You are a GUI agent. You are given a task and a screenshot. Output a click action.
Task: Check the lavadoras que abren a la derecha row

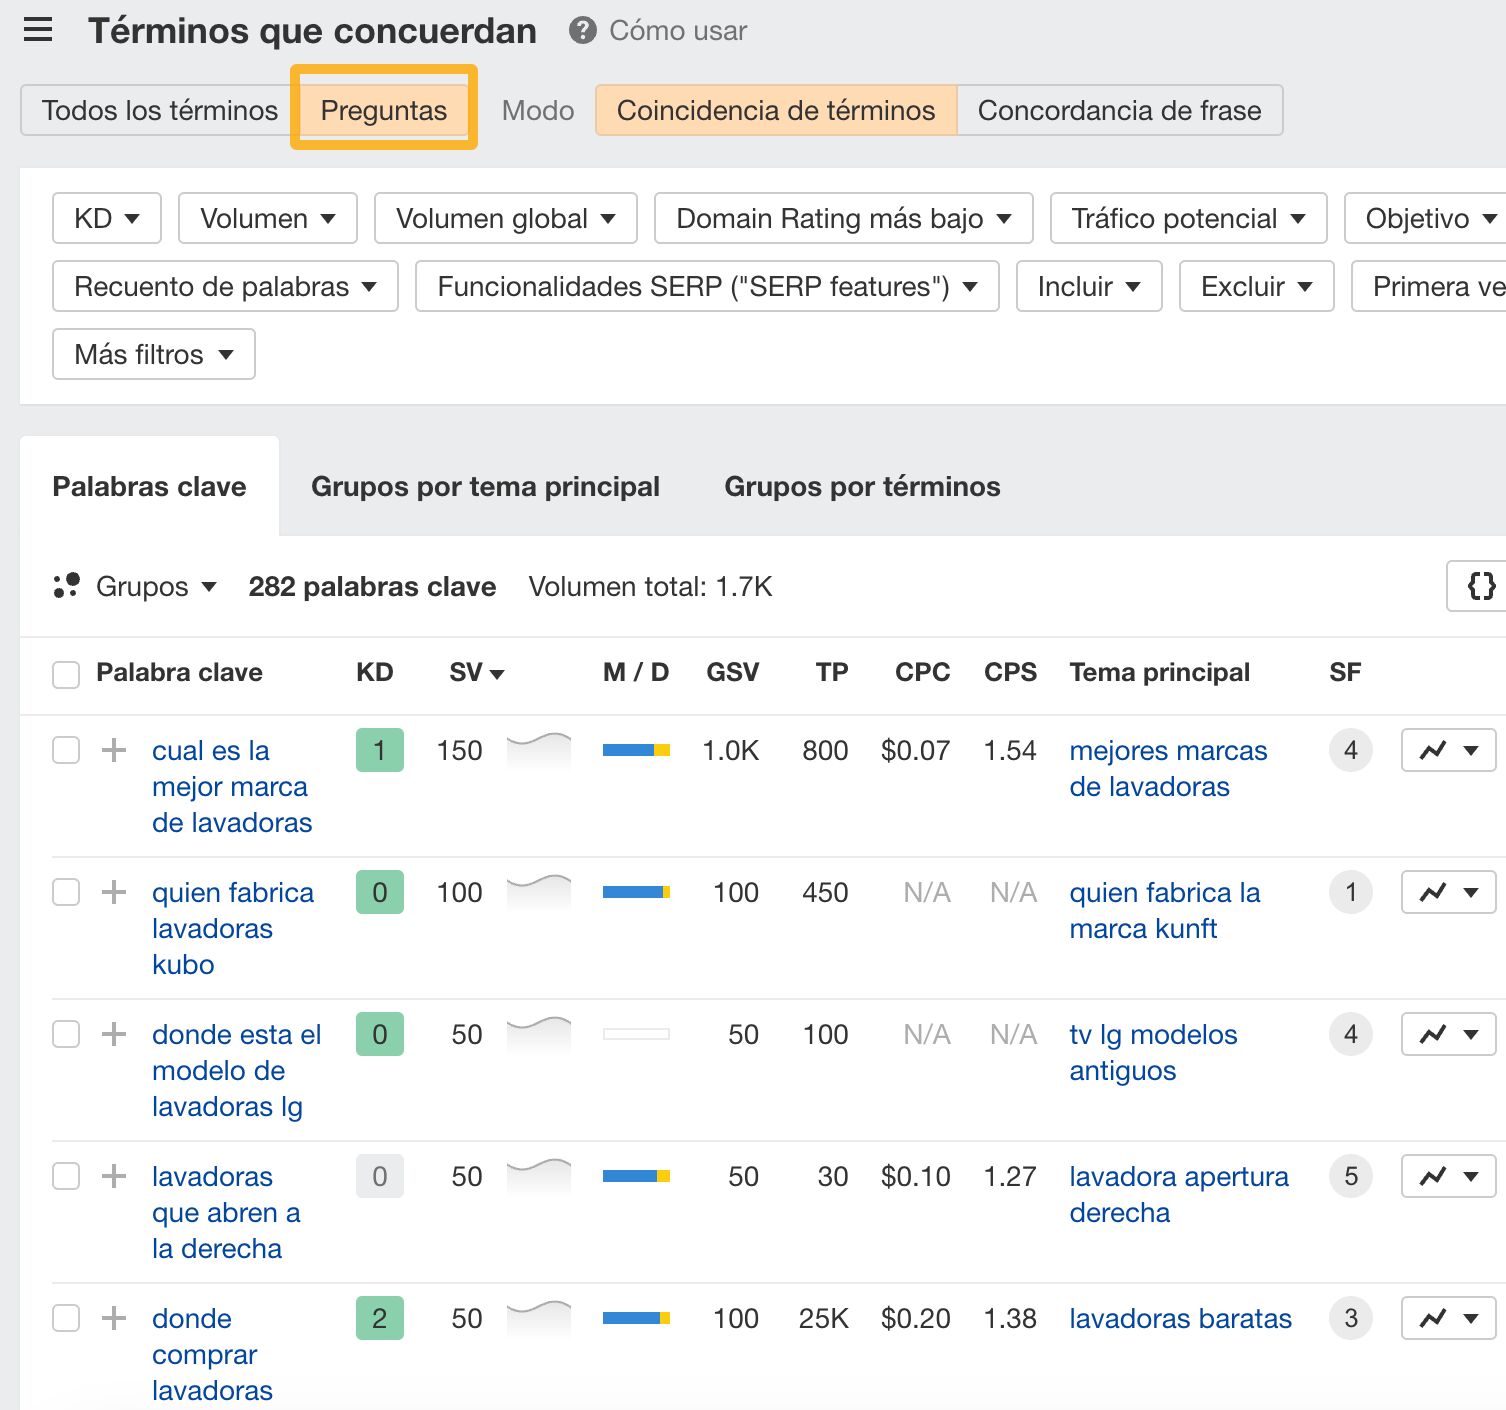(65, 1176)
